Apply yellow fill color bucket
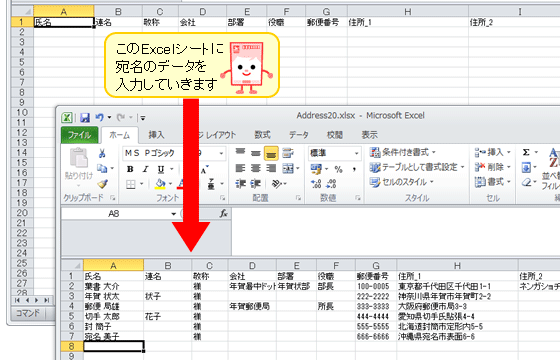 pyautogui.click(x=160, y=184)
